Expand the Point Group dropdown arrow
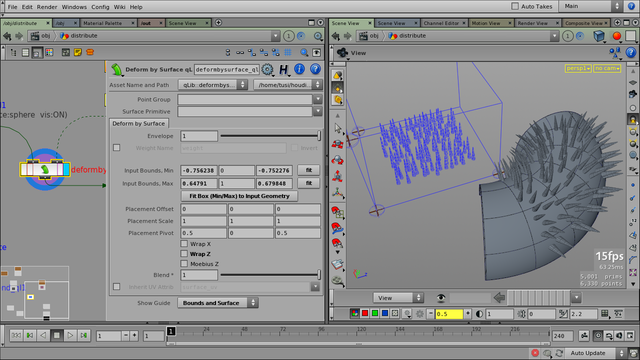The height and width of the screenshot is (360, 640). (318, 99)
